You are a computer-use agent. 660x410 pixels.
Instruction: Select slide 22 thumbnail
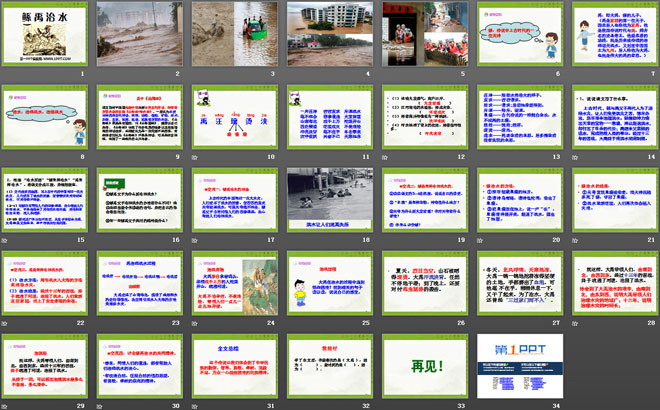tap(45, 283)
